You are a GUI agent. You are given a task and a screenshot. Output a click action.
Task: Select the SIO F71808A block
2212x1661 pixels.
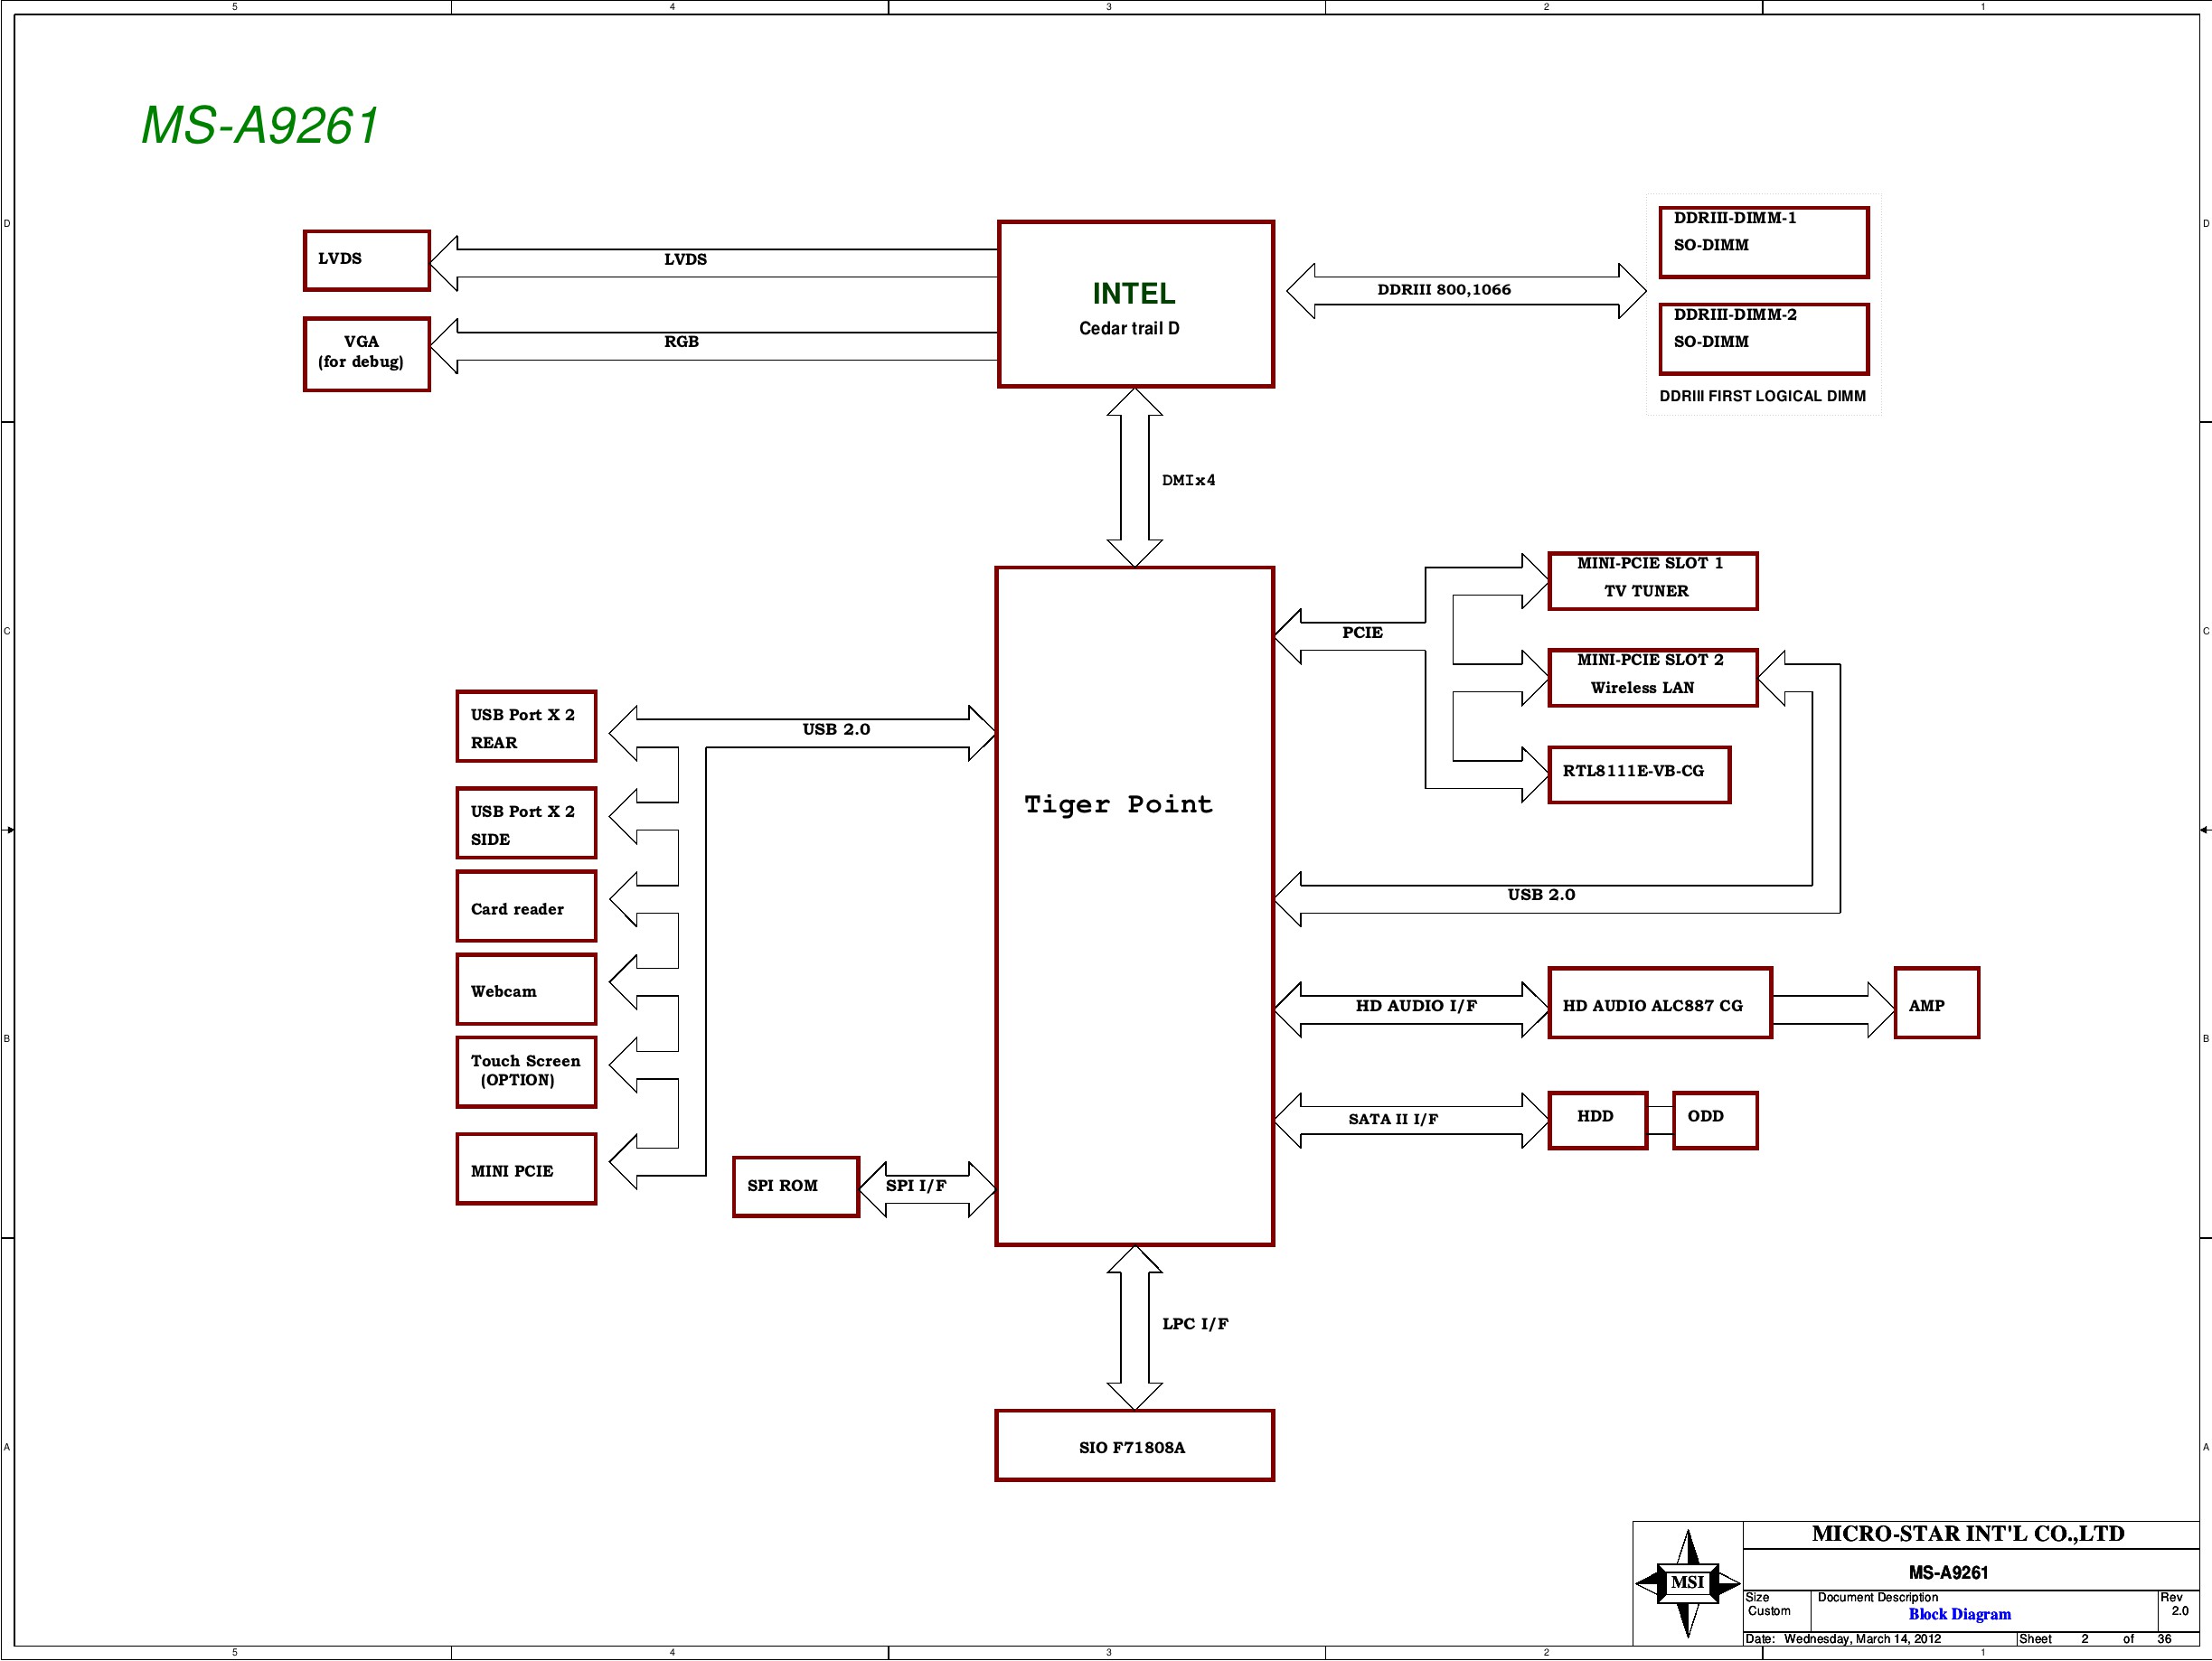pos(1134,1445)
